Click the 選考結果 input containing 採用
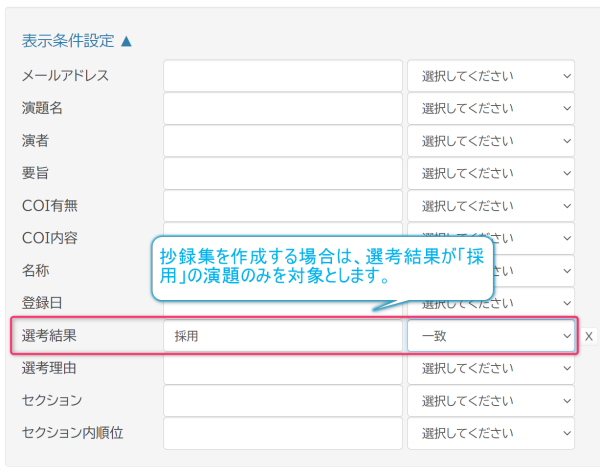Screen dimensions: 600x471 click(283, 336)
